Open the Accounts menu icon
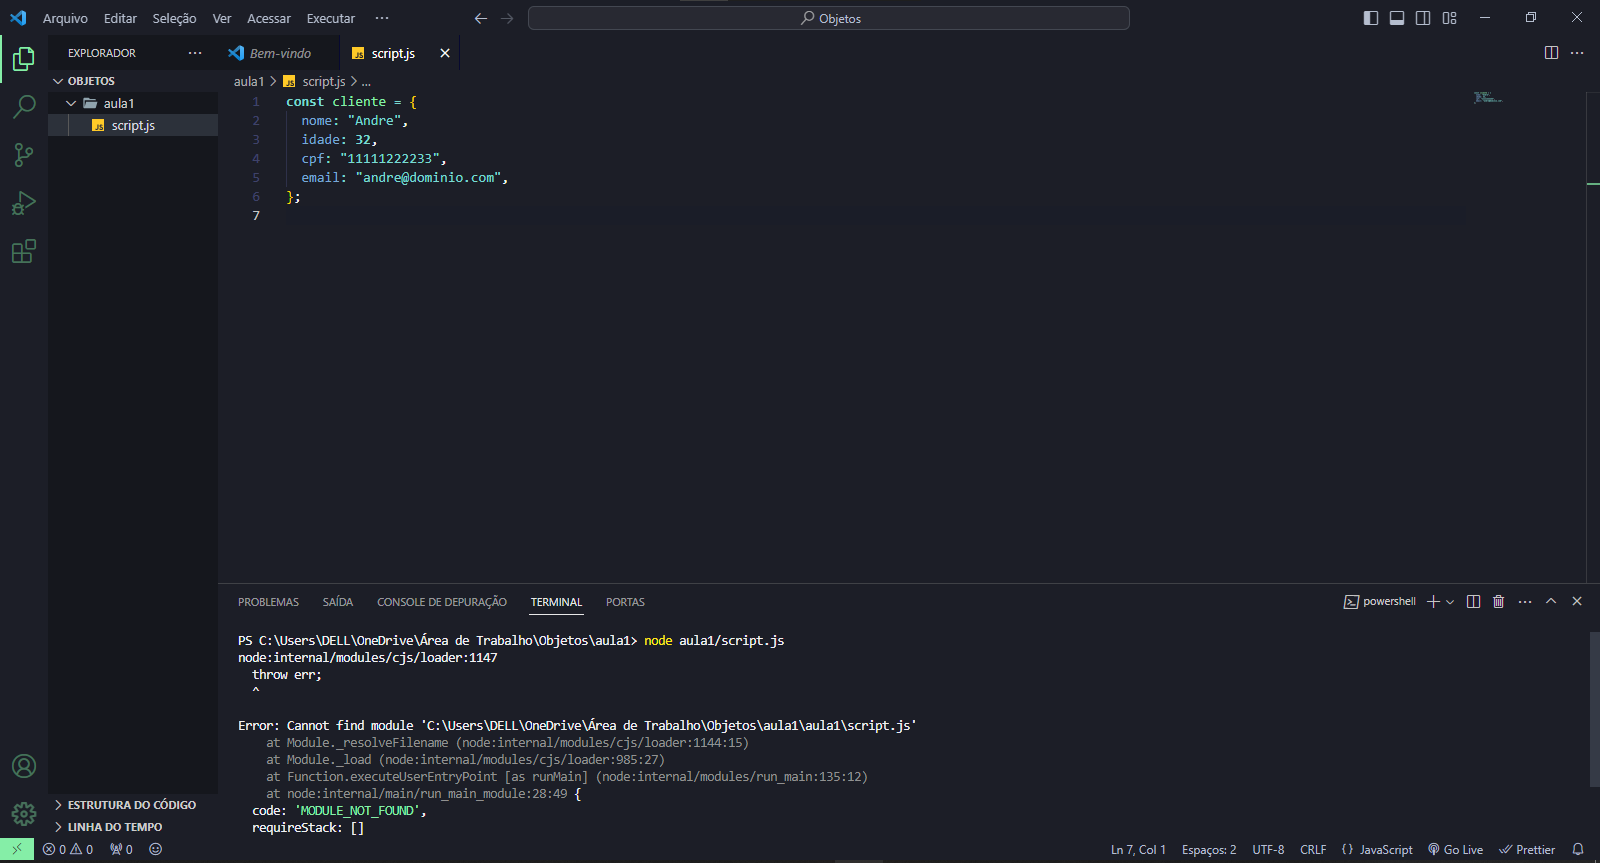This screenshot has height=863, width=1600. (24, 766)
